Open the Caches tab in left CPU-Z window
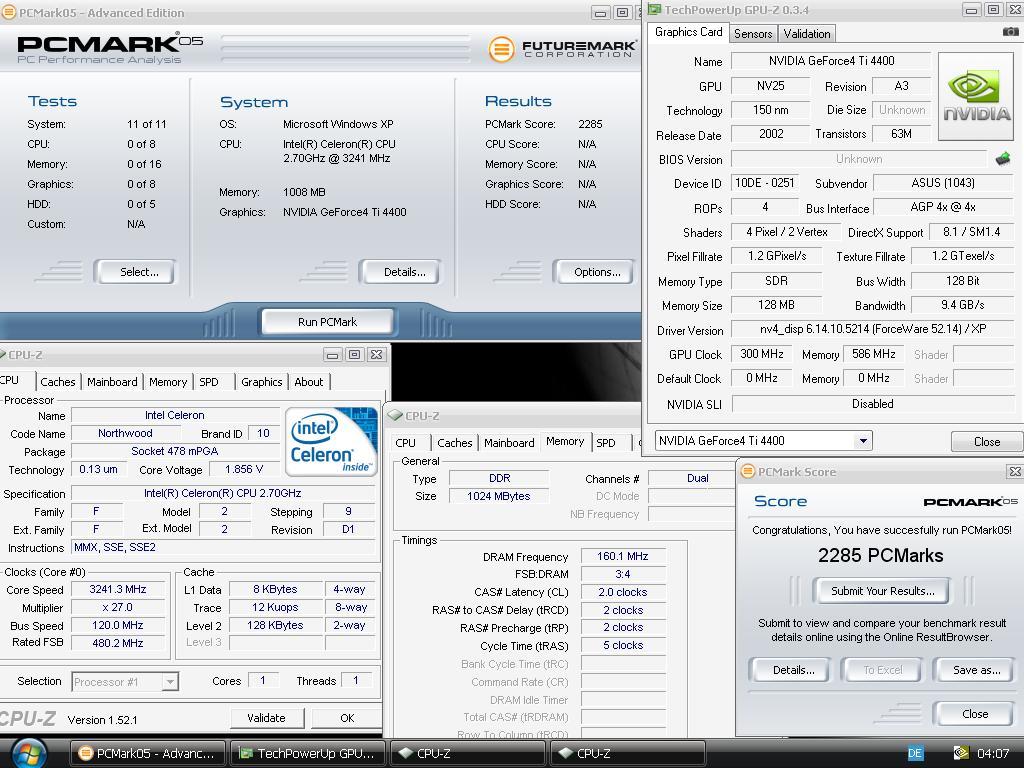The image size is (1024, 768). pyautogui.click(x=57, y=382)
